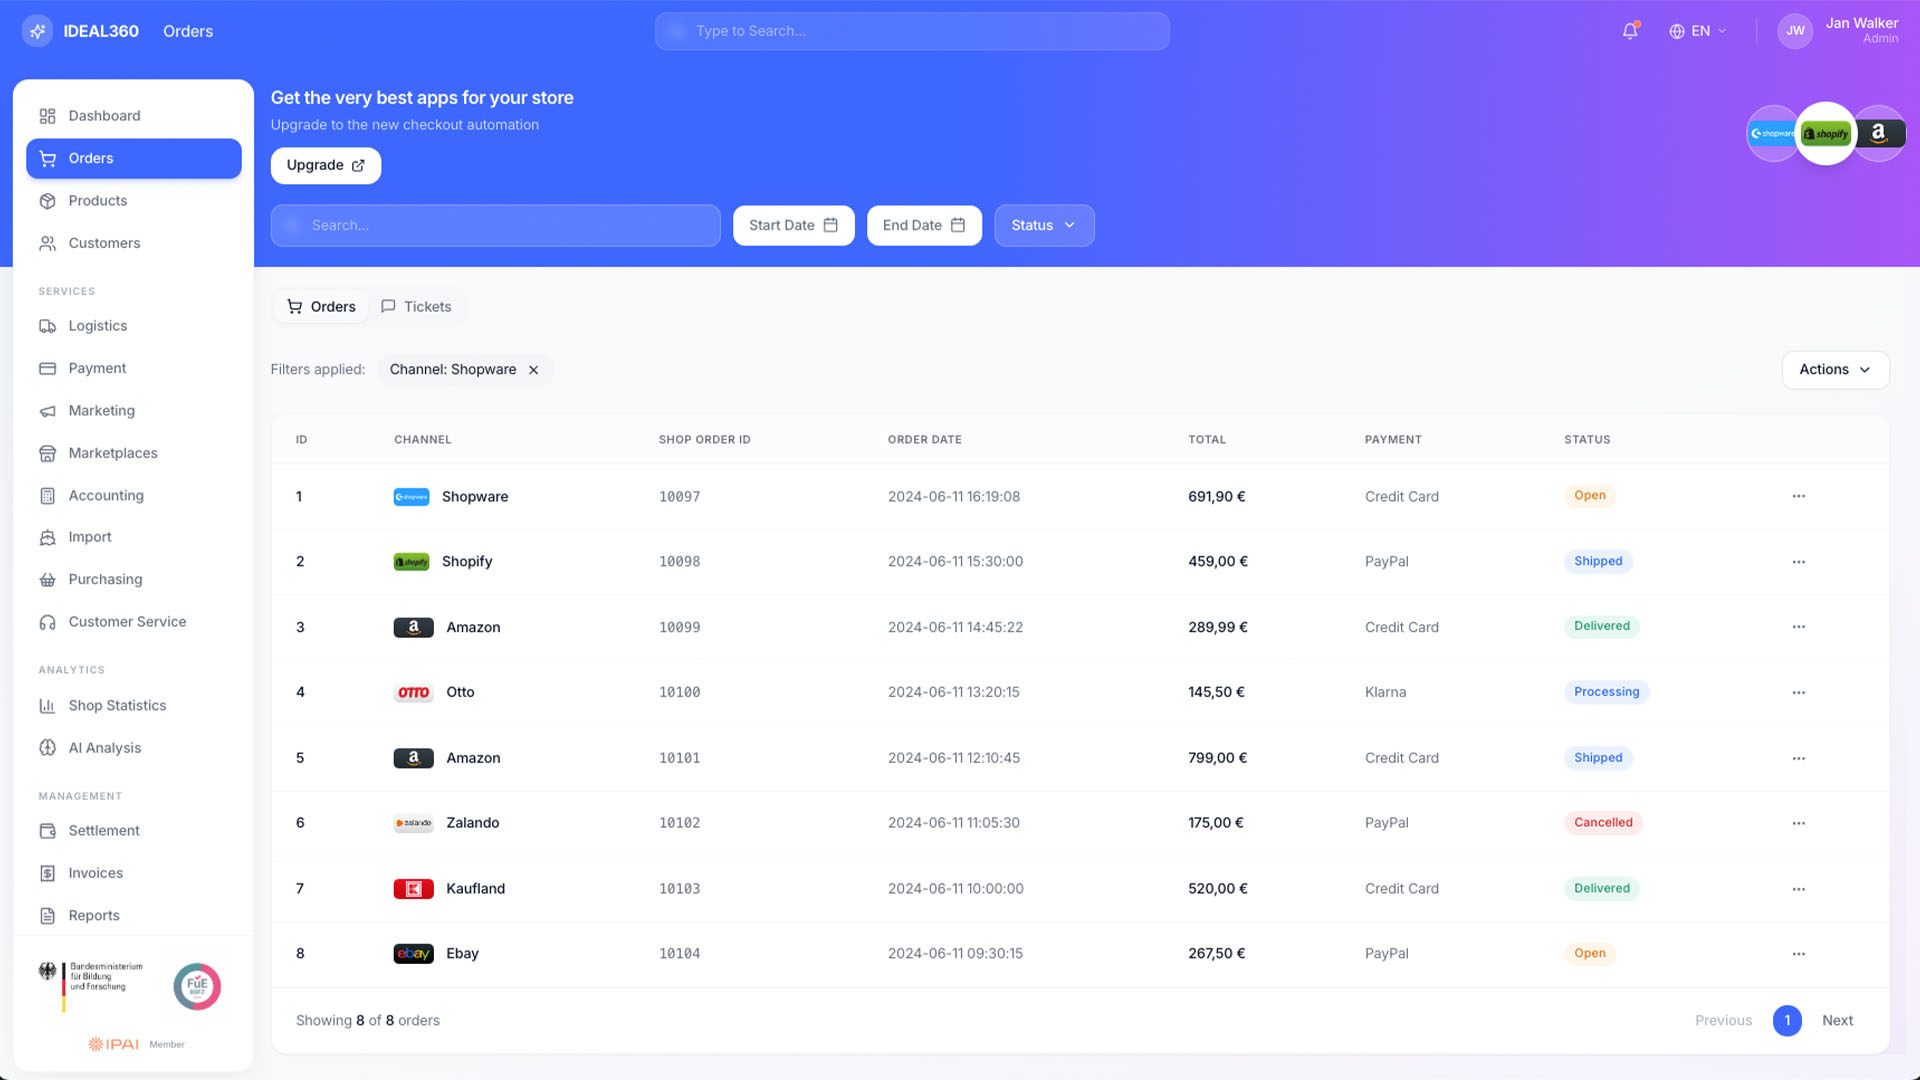
Task: Focus the top Type to Search field
Action: (x=912, y=31)
